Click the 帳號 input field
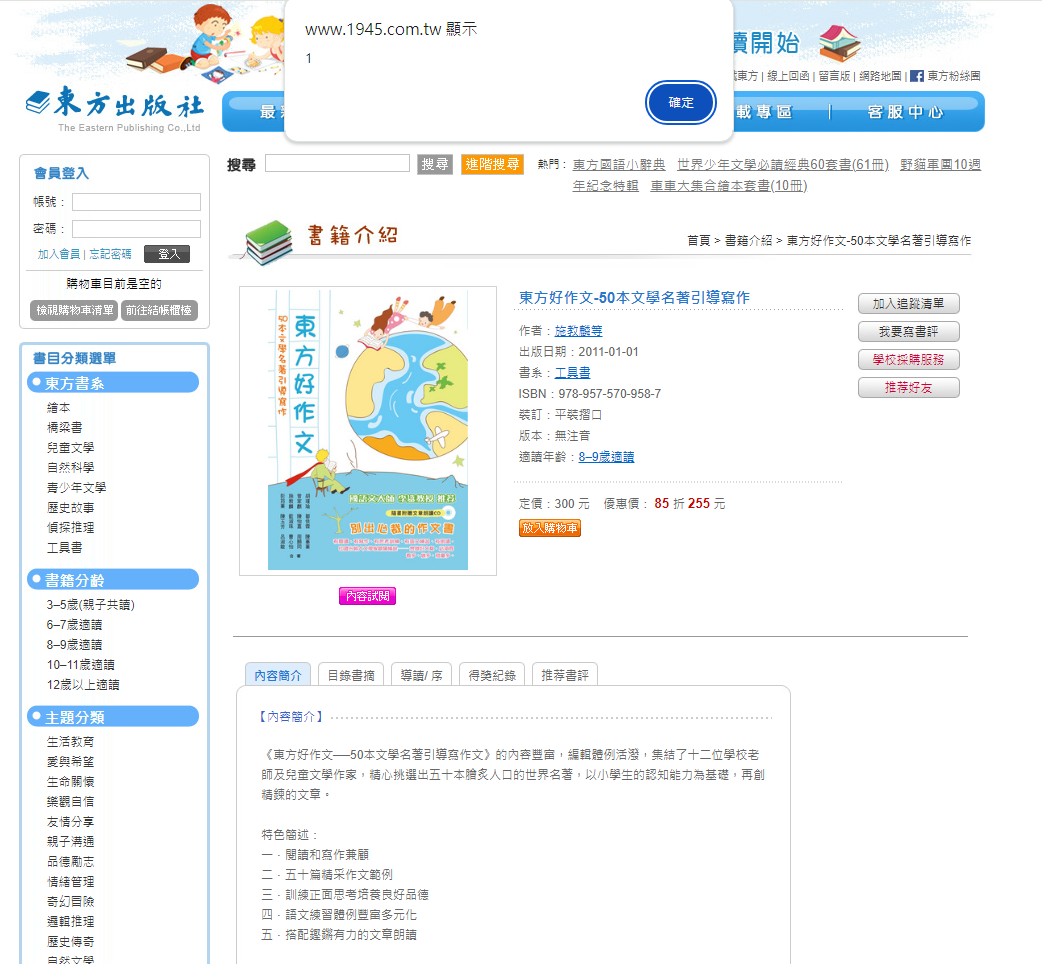 136,202
